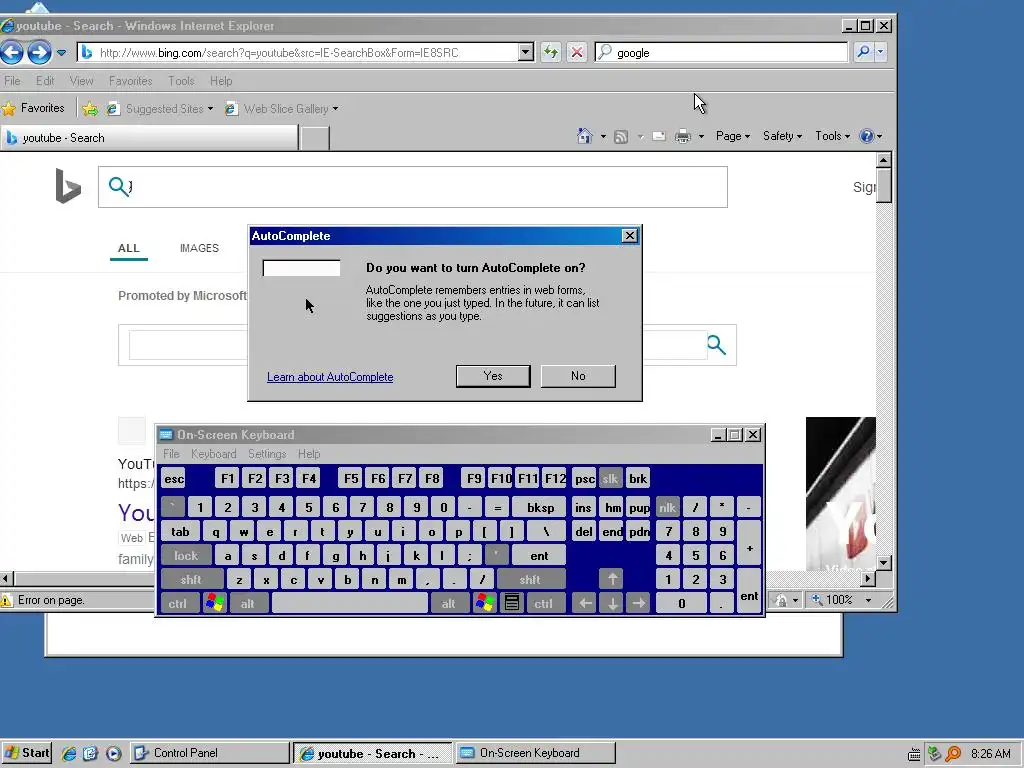Click the left Windows logo key
The image size is (1024, 768).
(x=214, y=603)
